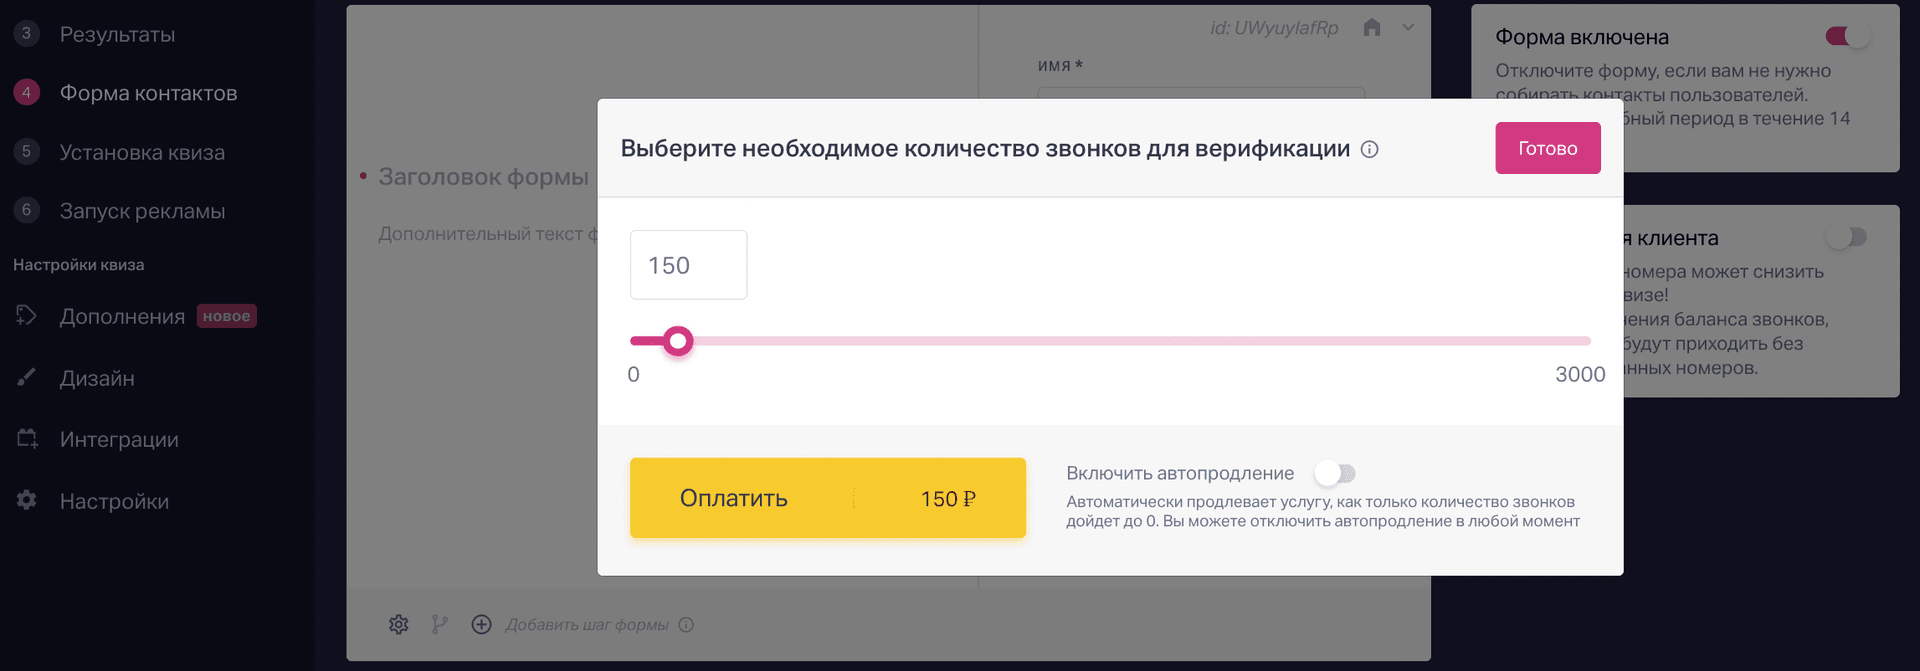Click the Настройки gear icon in sidebar

click(x=27, y=500)
